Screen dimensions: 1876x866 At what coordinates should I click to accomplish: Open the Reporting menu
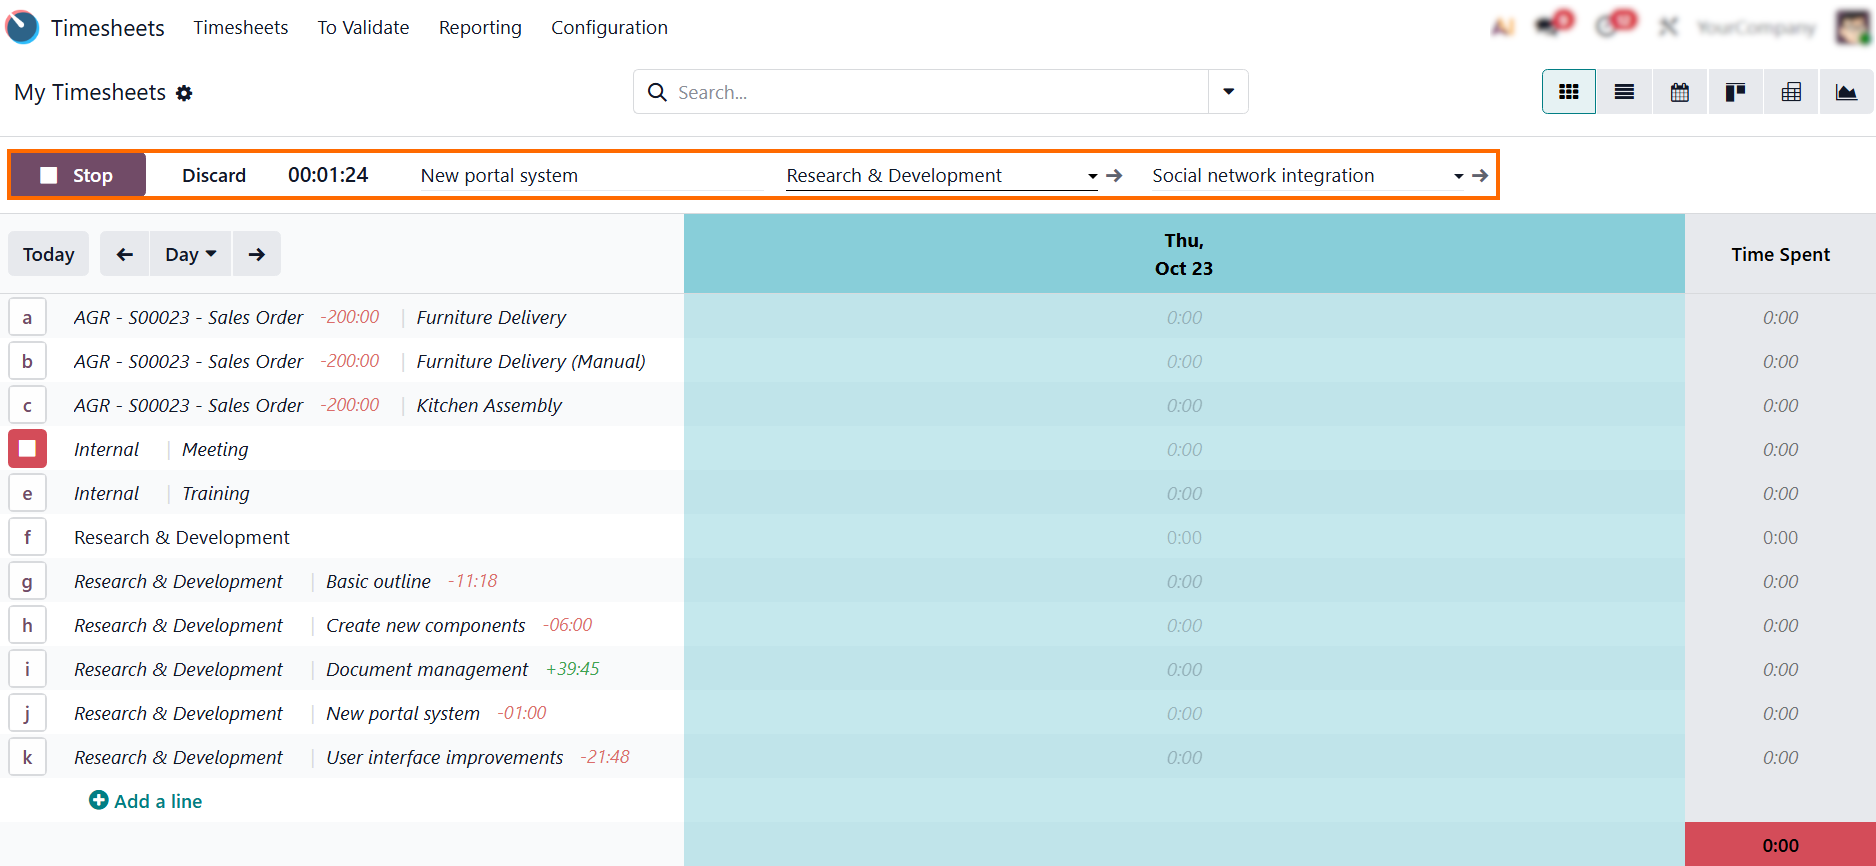(480, 28)
